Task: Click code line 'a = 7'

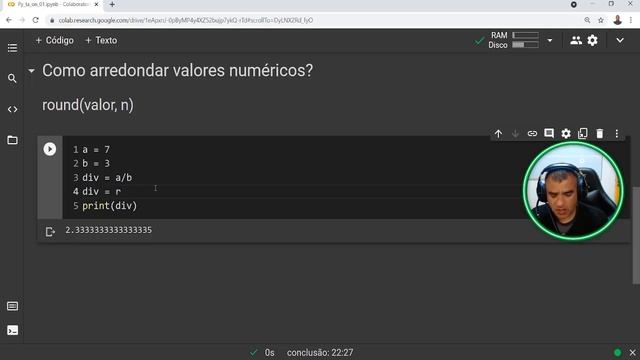Action: click(96, 150)
